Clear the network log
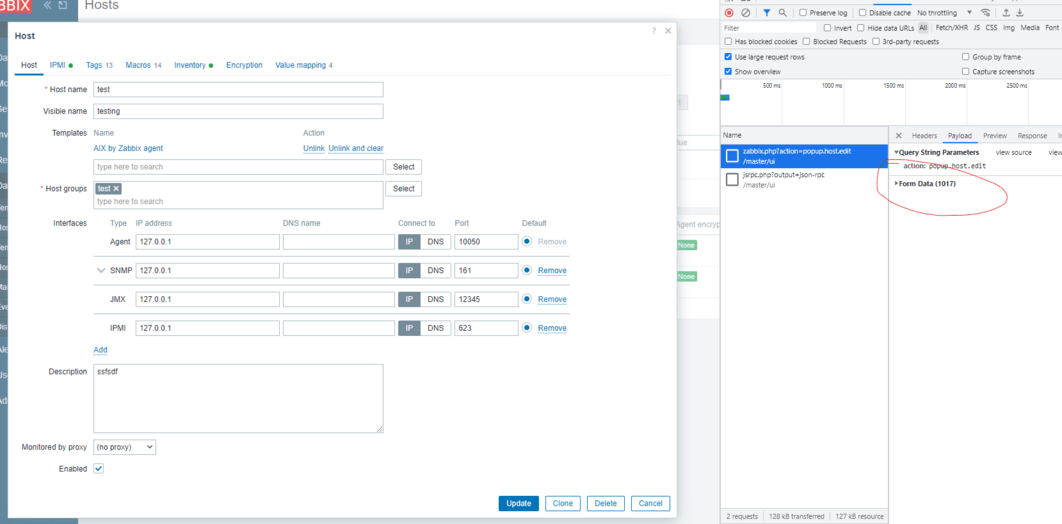 pos(745,13)
